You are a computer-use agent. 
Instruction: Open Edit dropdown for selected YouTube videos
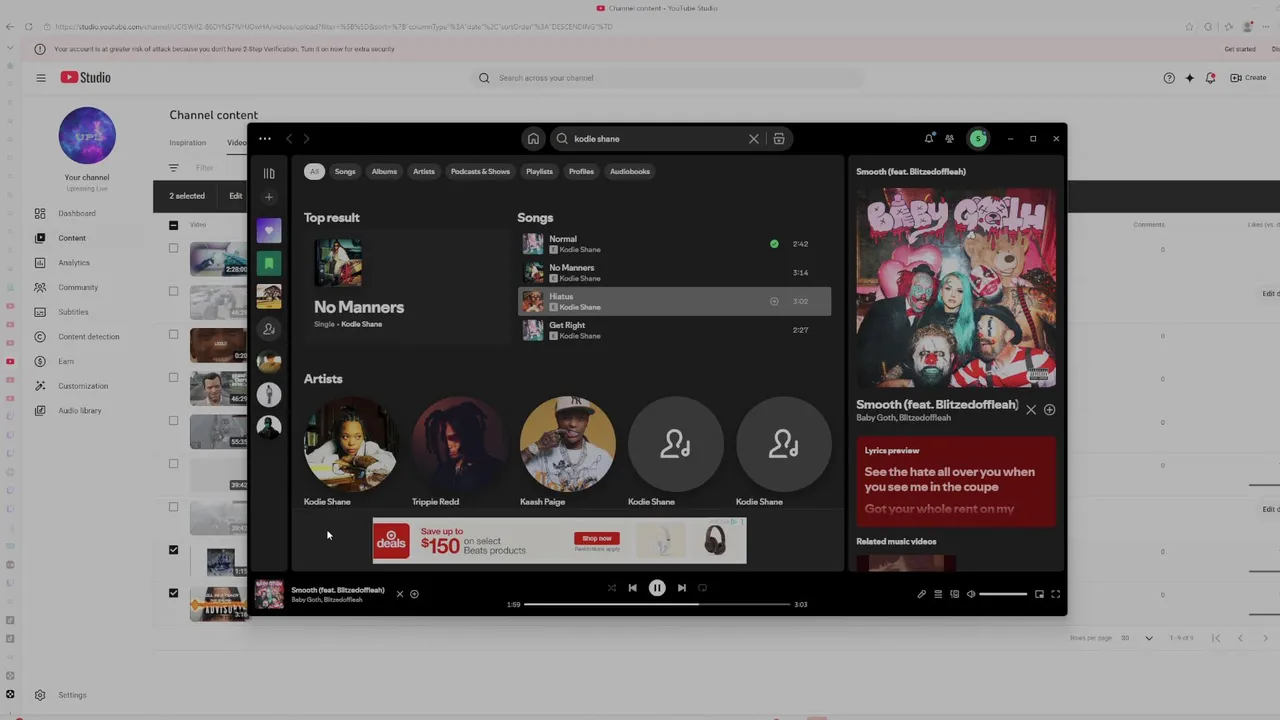tap(237, 196)
